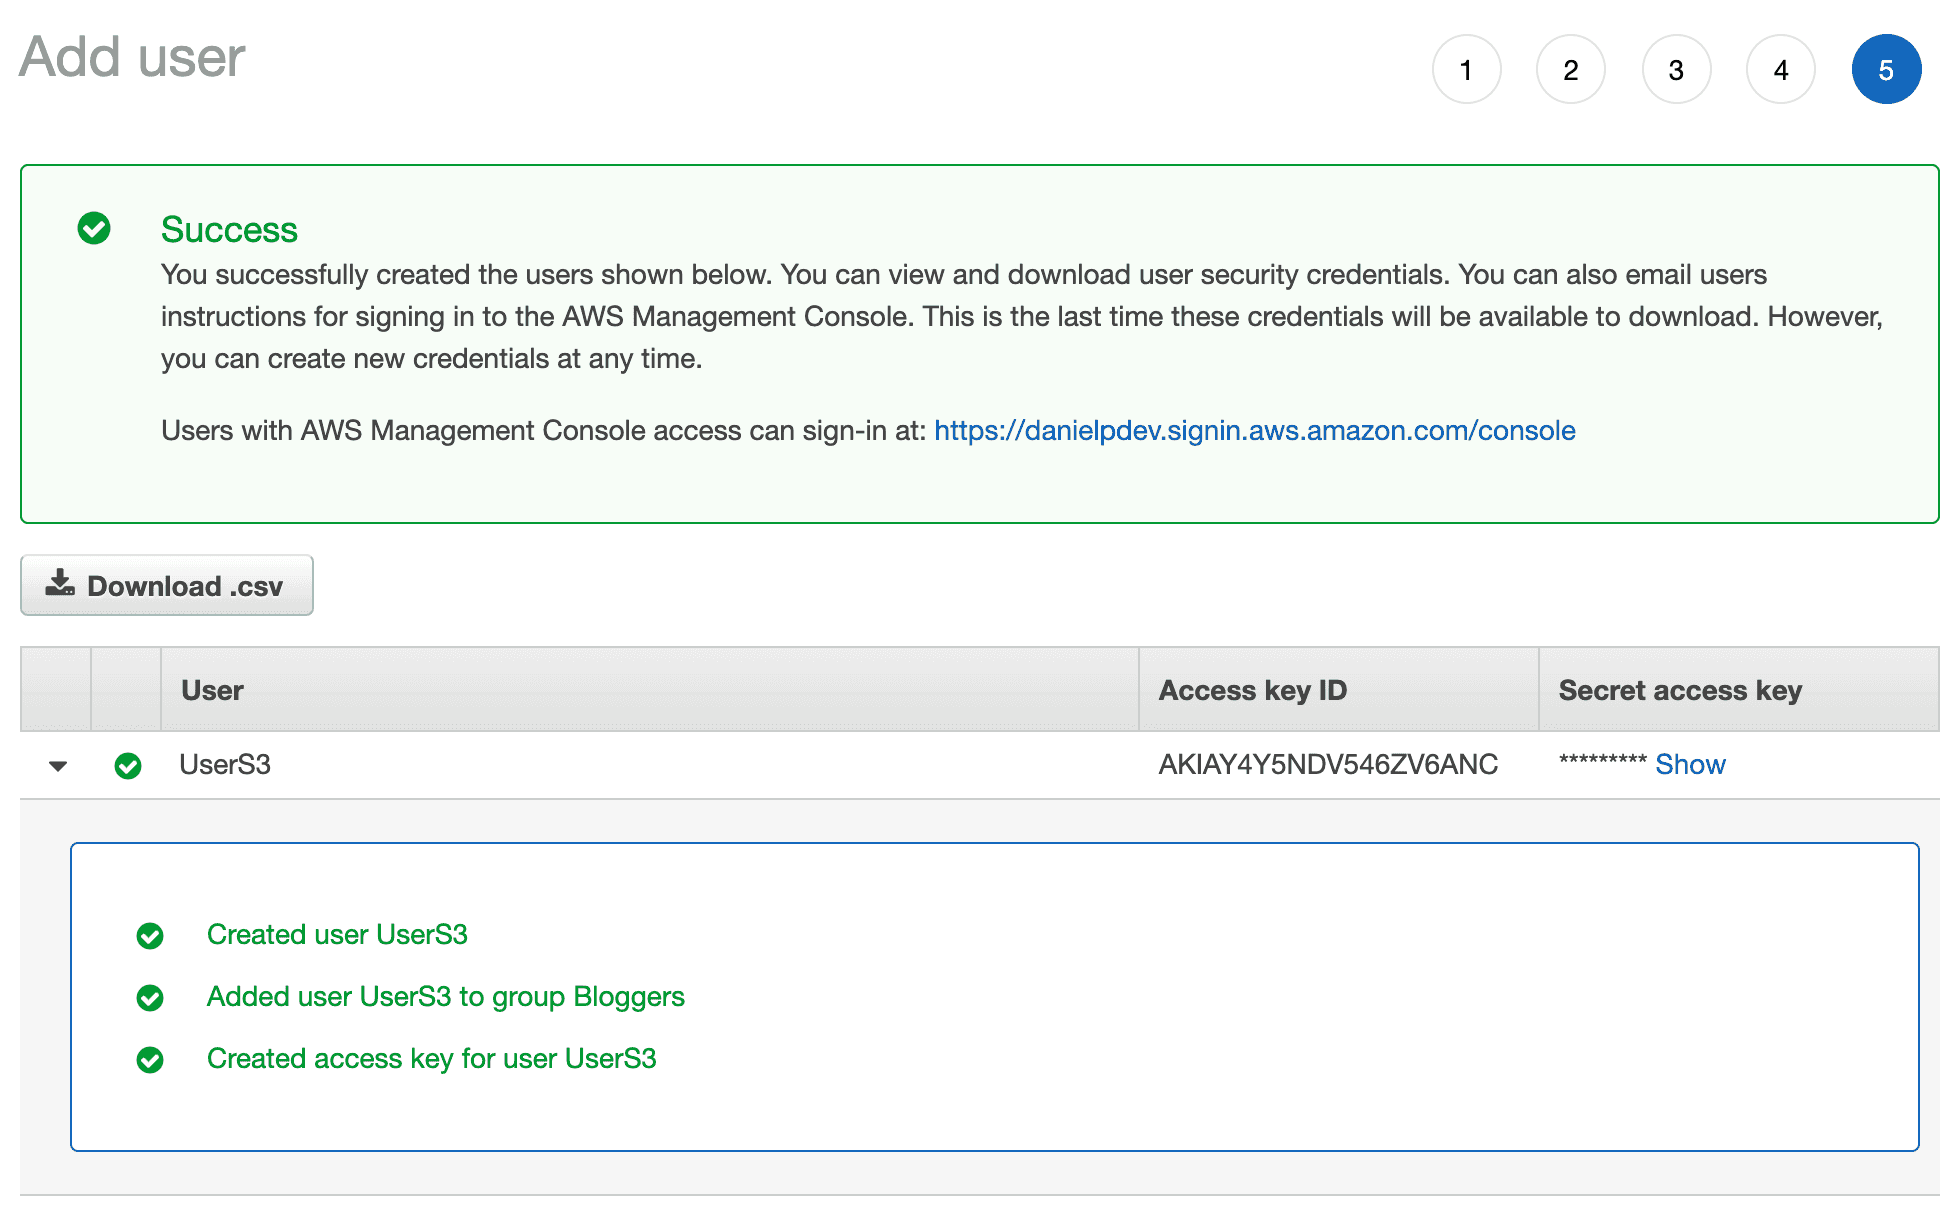Click the Secret access key column header
The height and width of the screenshot is (1224, 1956).
coord(1739,690)
